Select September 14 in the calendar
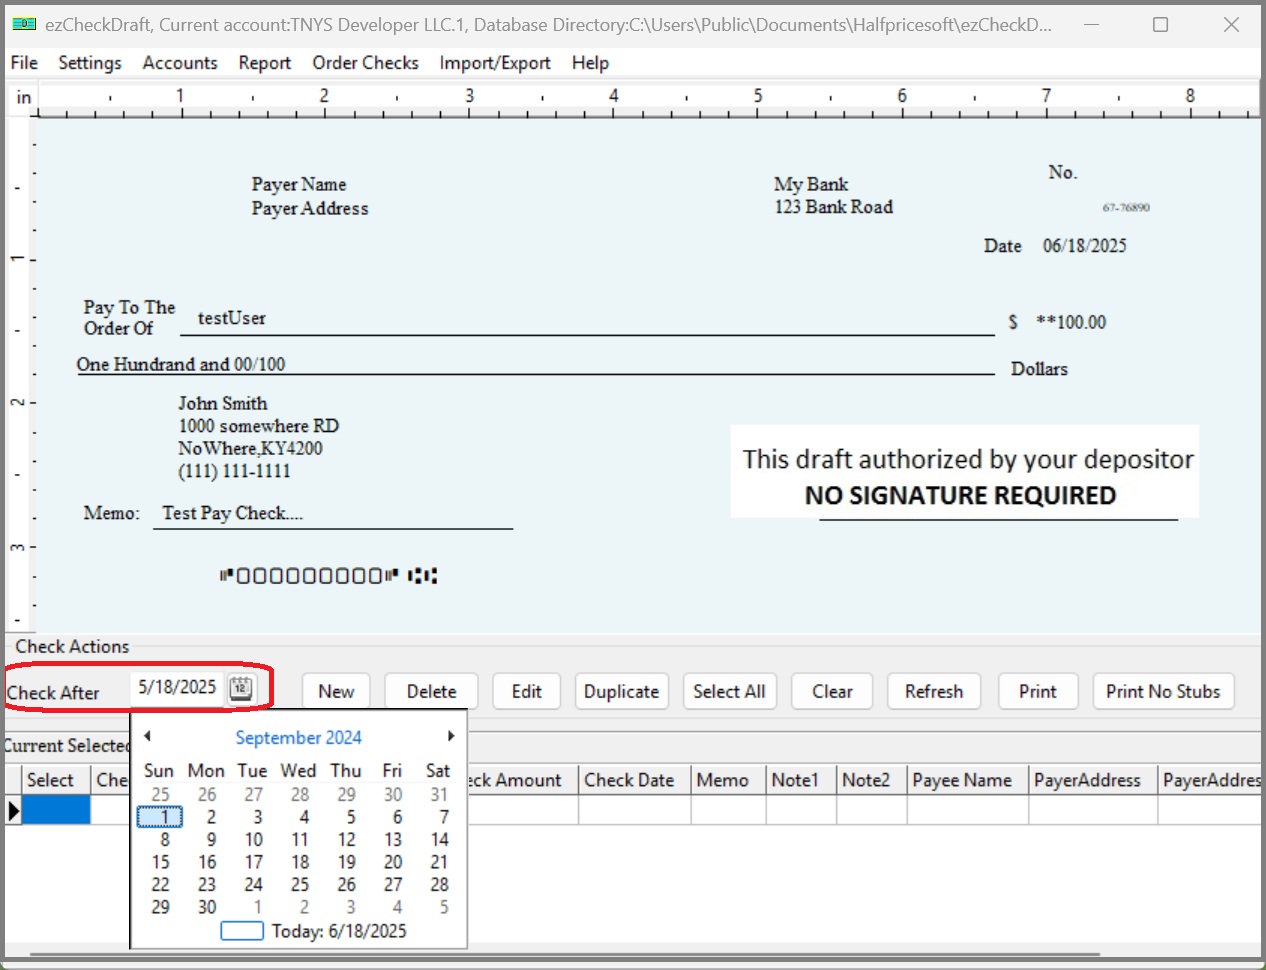 click(439, 840)
